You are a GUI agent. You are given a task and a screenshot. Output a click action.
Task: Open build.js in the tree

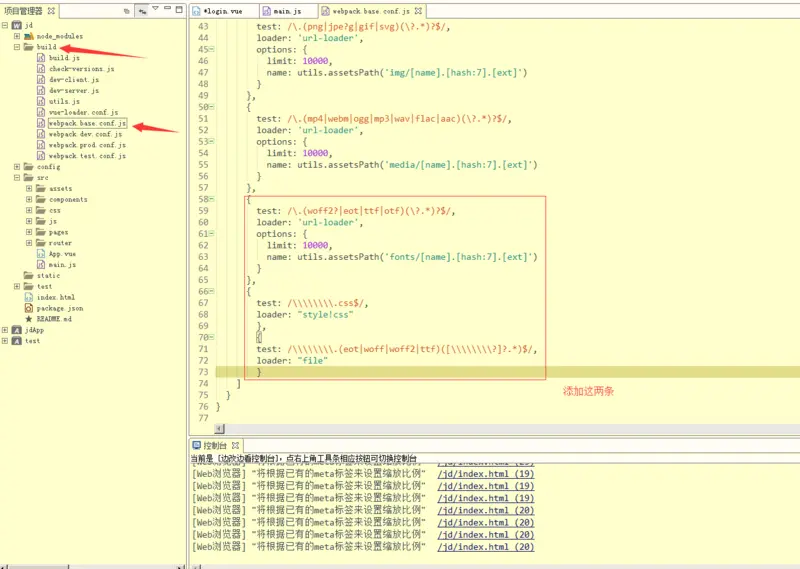click(64, 58)
